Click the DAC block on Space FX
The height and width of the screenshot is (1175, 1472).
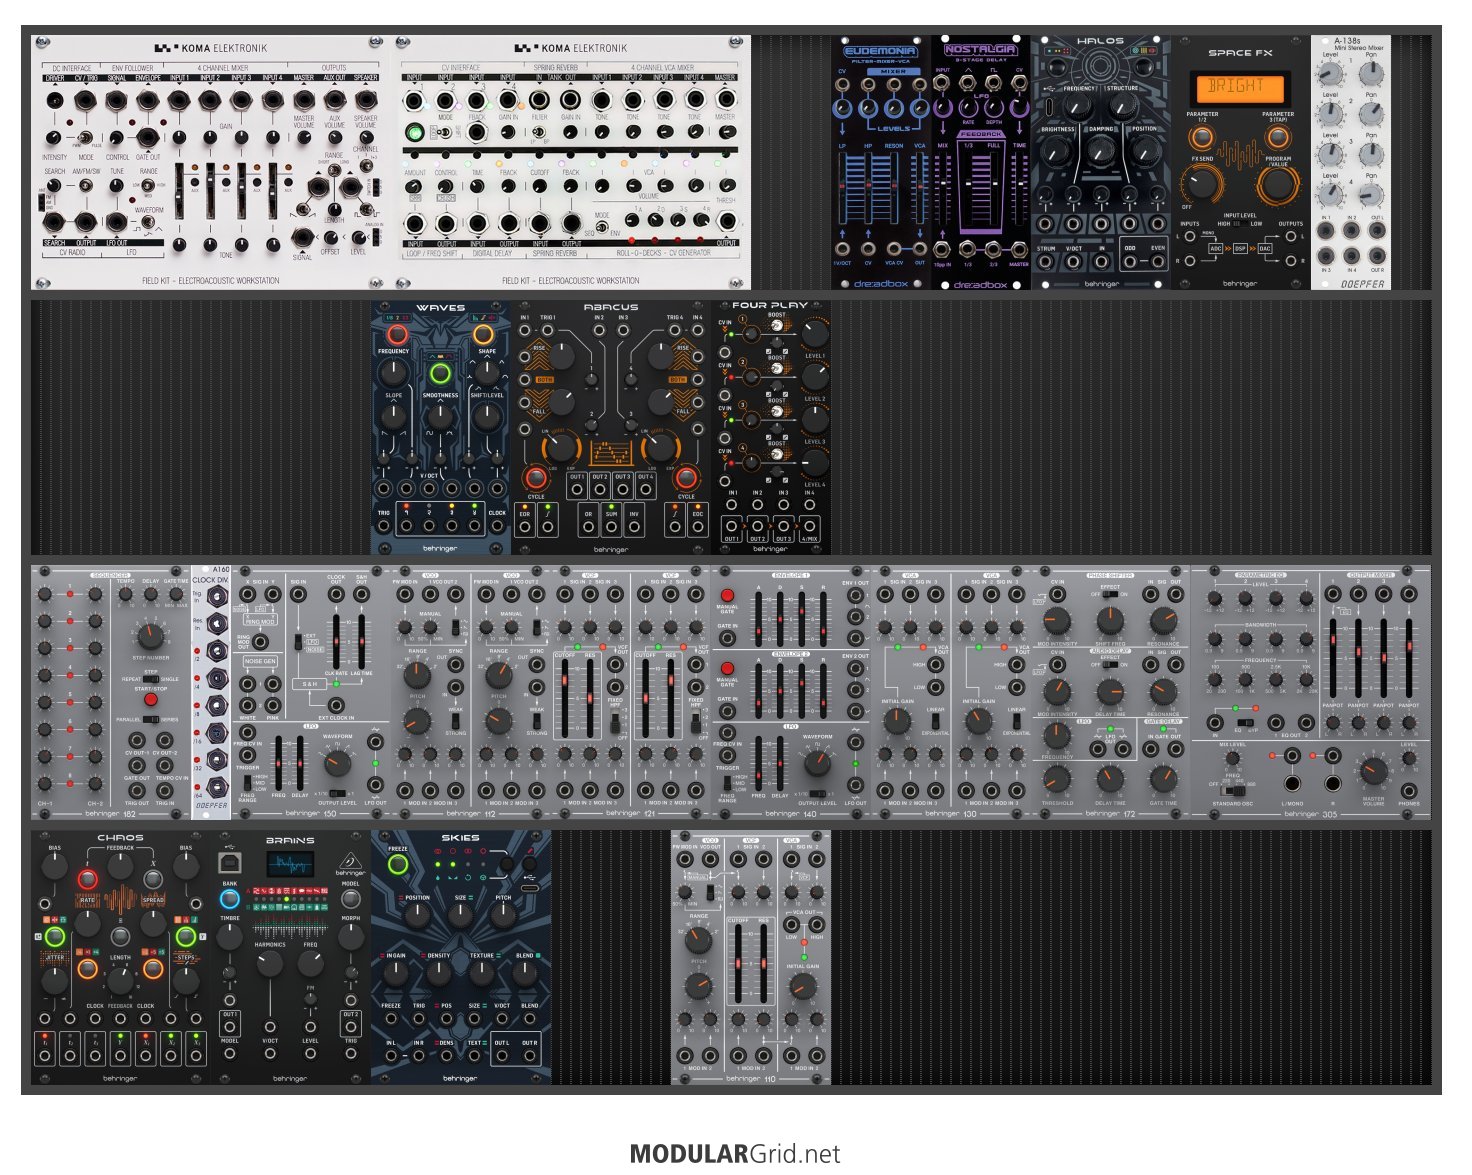[1265, 248]
